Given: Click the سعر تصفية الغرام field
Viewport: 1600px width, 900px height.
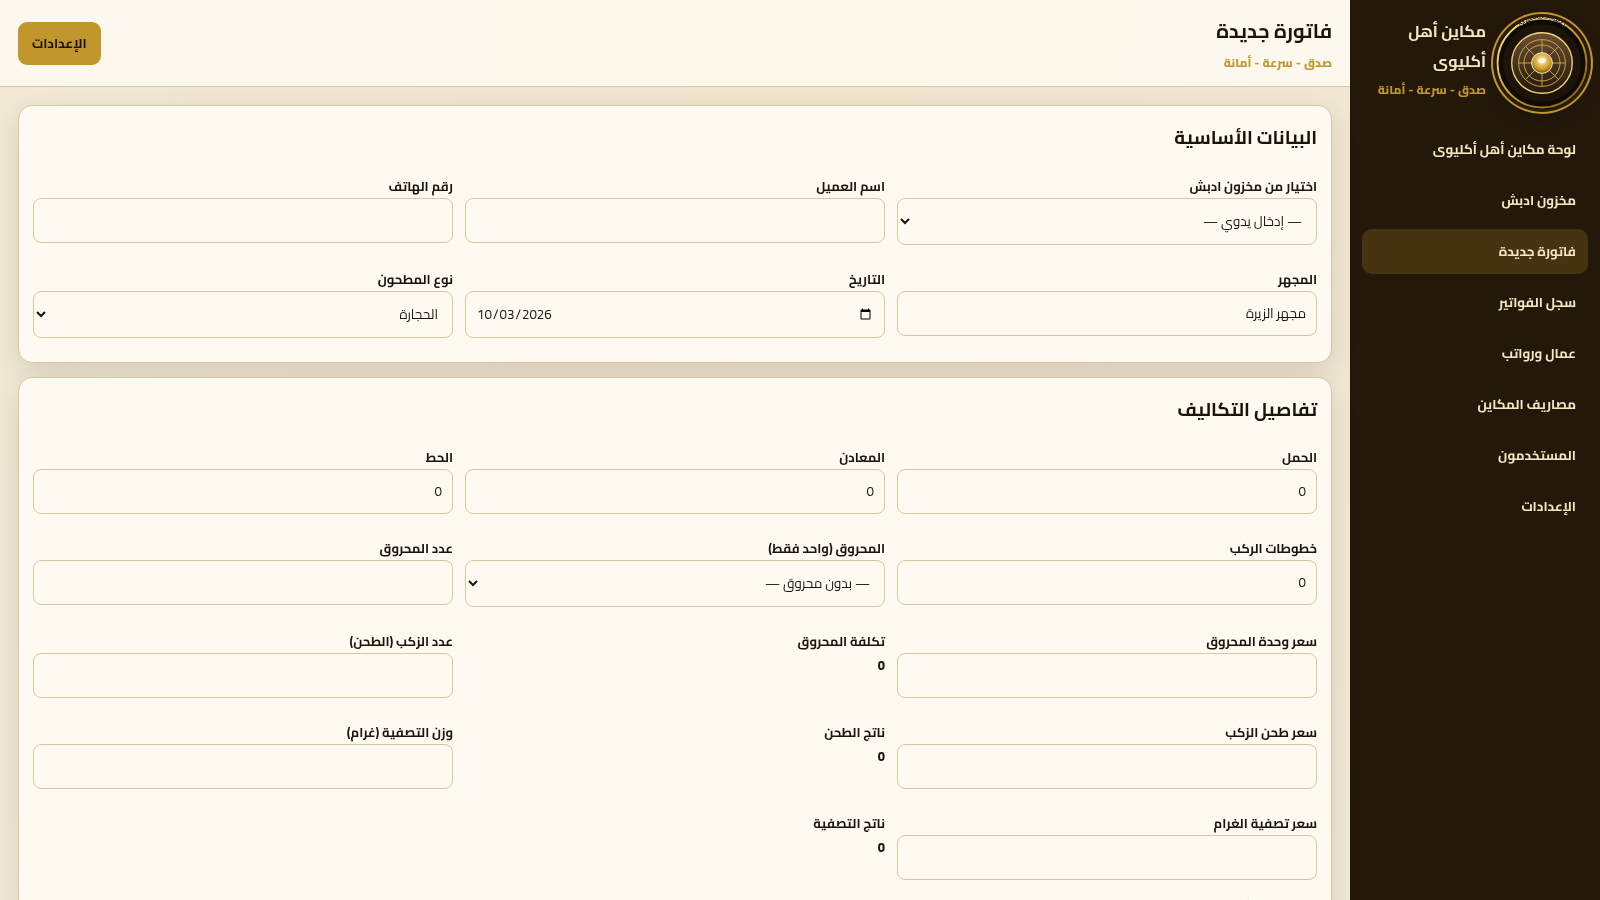Looking at the screenshot, I should [x=1107, y=857].
